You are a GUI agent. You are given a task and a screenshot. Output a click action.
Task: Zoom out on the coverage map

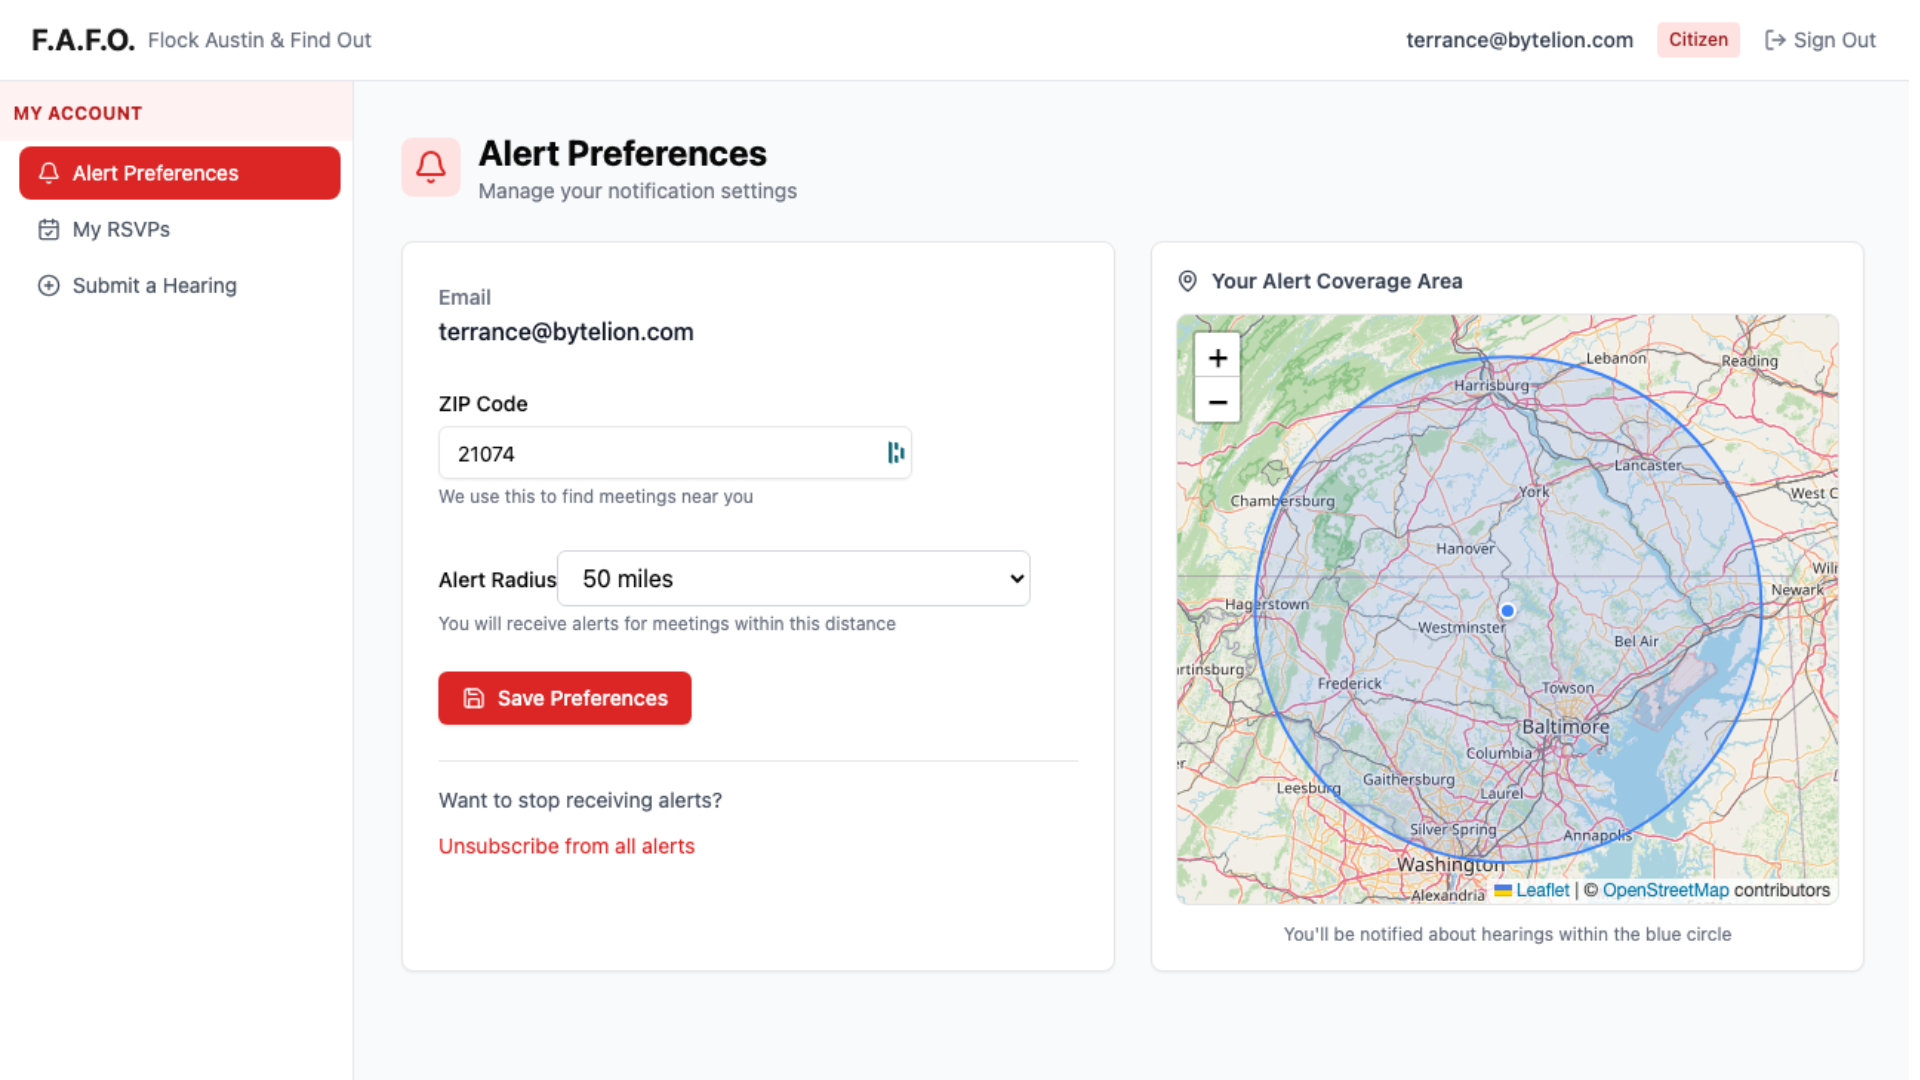(x=1217, y=402)
